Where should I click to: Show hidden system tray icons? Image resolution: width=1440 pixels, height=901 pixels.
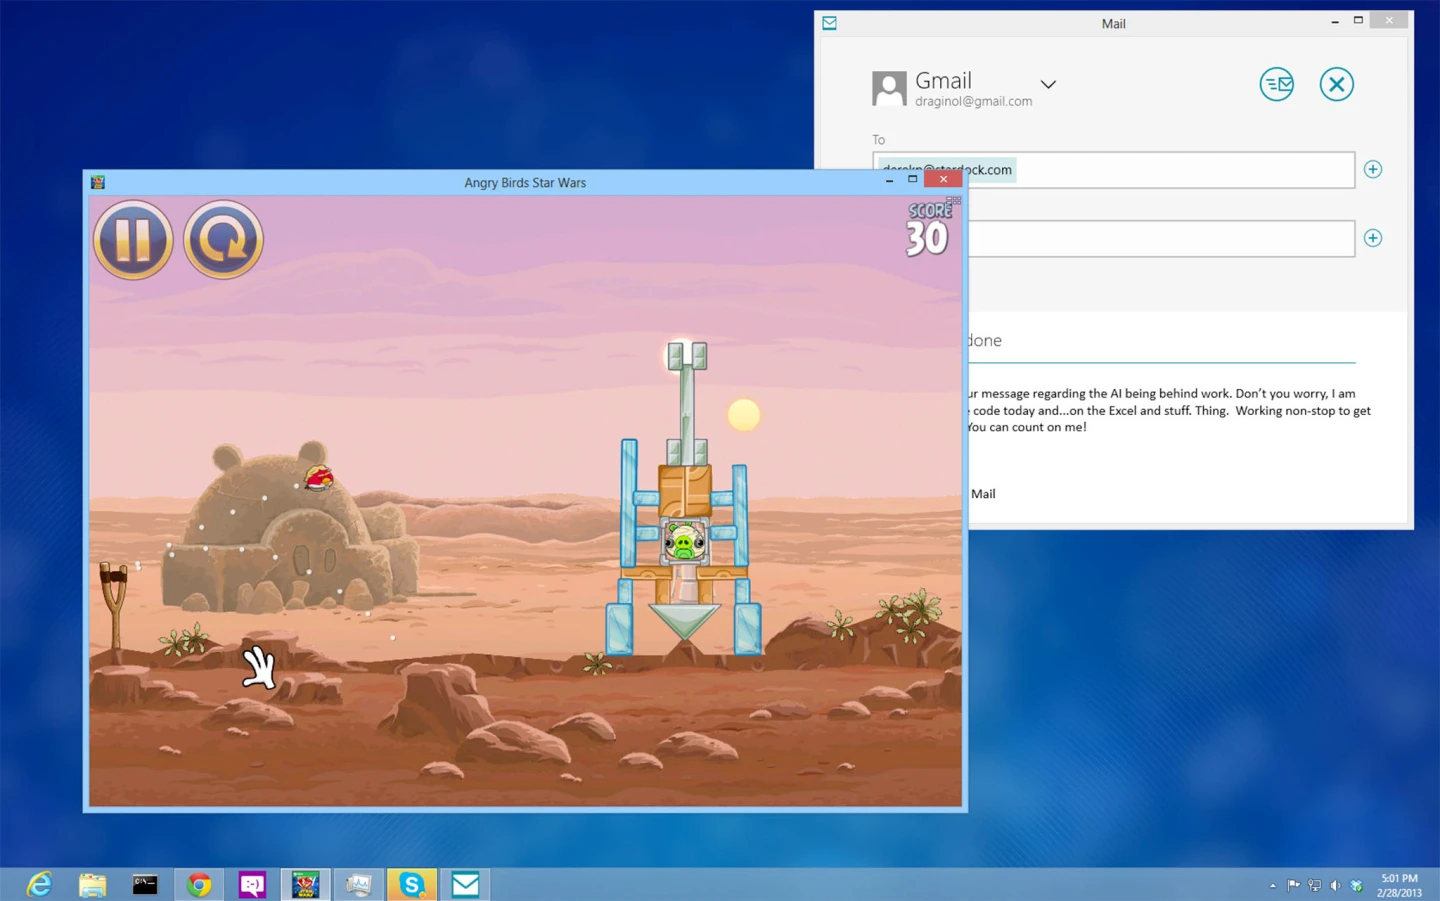point(1273,886)
